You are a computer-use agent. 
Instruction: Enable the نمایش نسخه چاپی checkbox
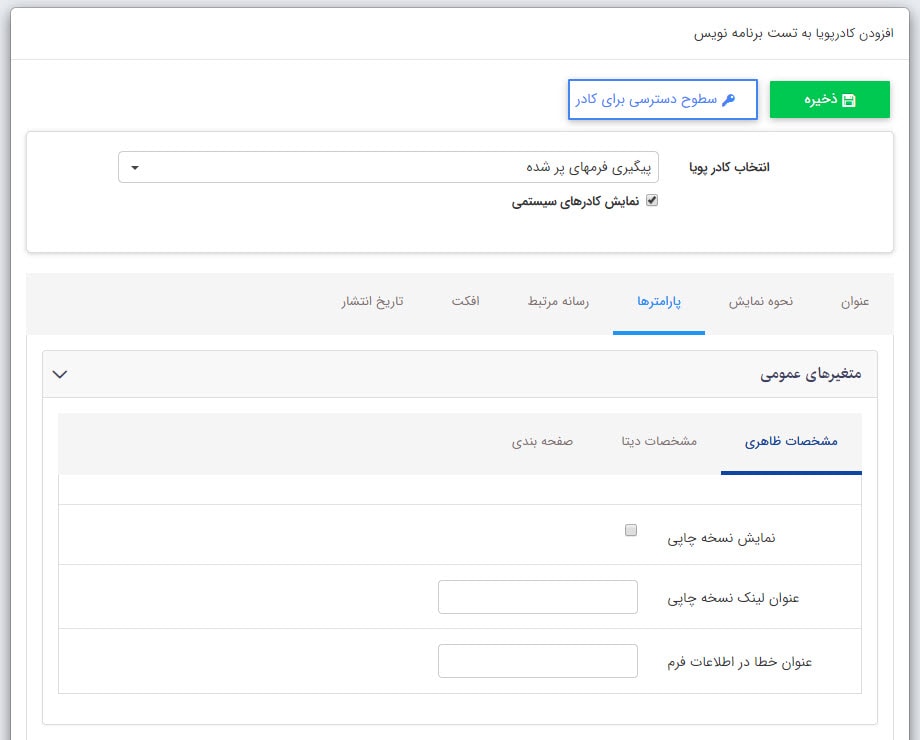click(x=631, y=530)
